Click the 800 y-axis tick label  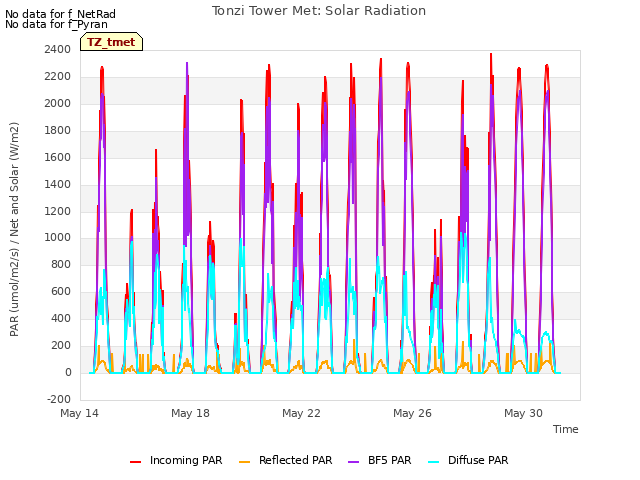coord(61,264)
